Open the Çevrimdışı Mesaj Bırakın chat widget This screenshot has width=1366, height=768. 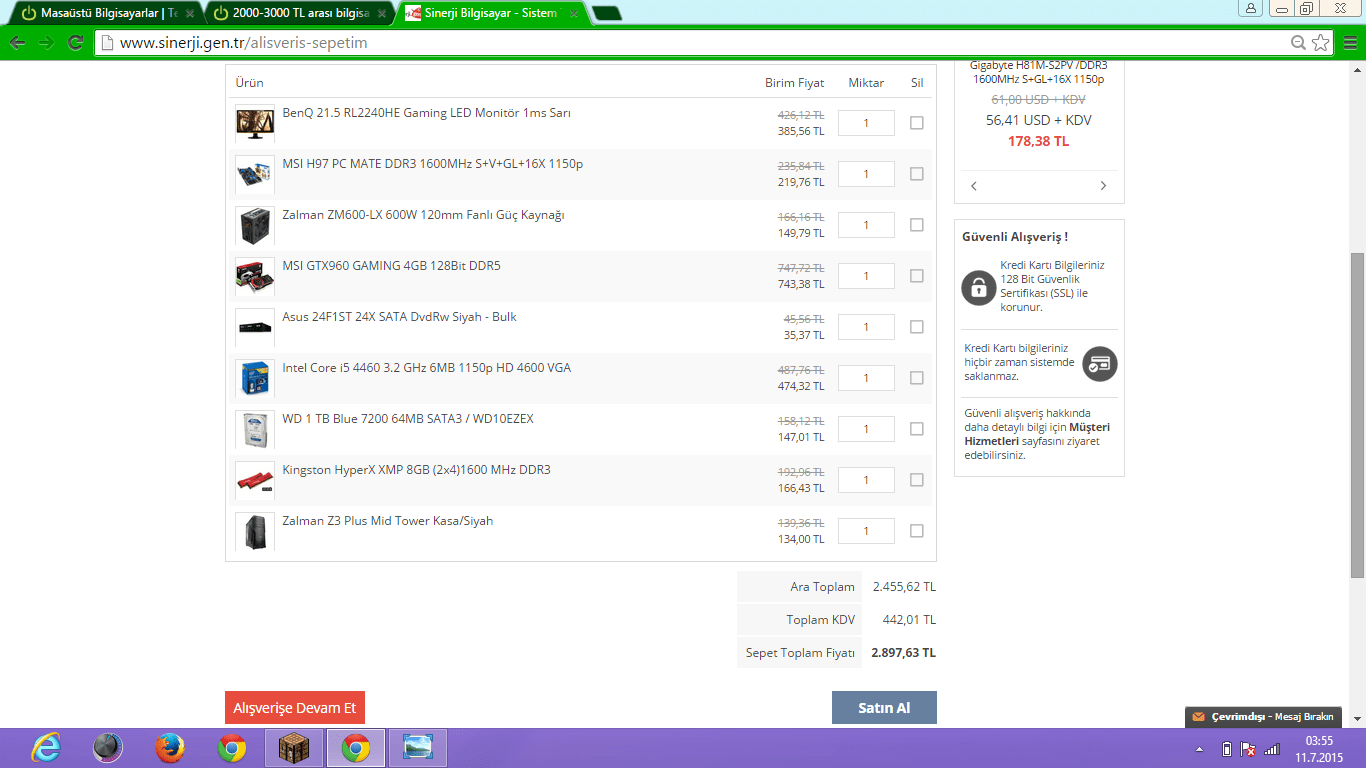point(1265,717)
